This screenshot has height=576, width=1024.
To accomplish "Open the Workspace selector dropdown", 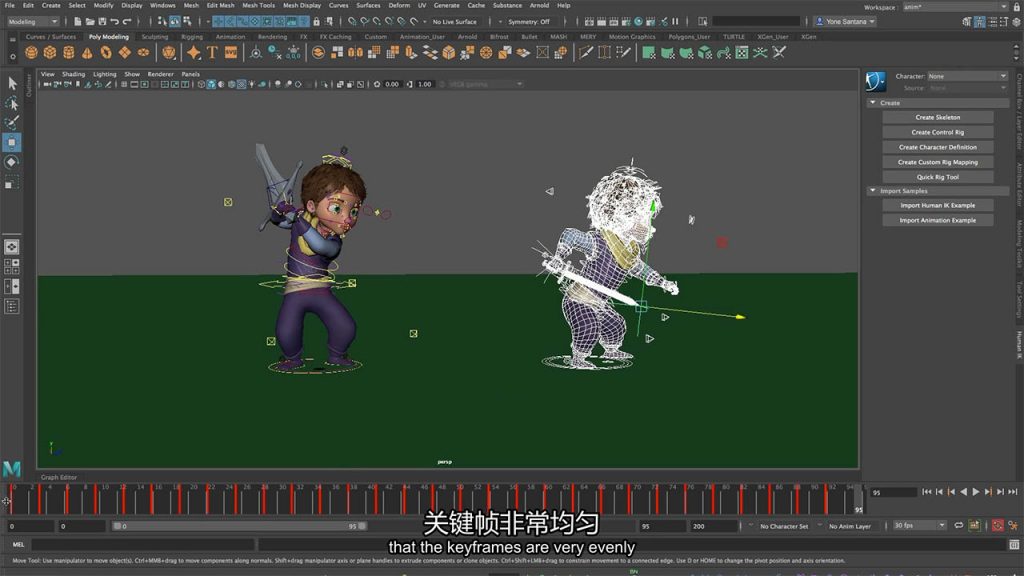I will pyautogui.click(x=955, y=7).
